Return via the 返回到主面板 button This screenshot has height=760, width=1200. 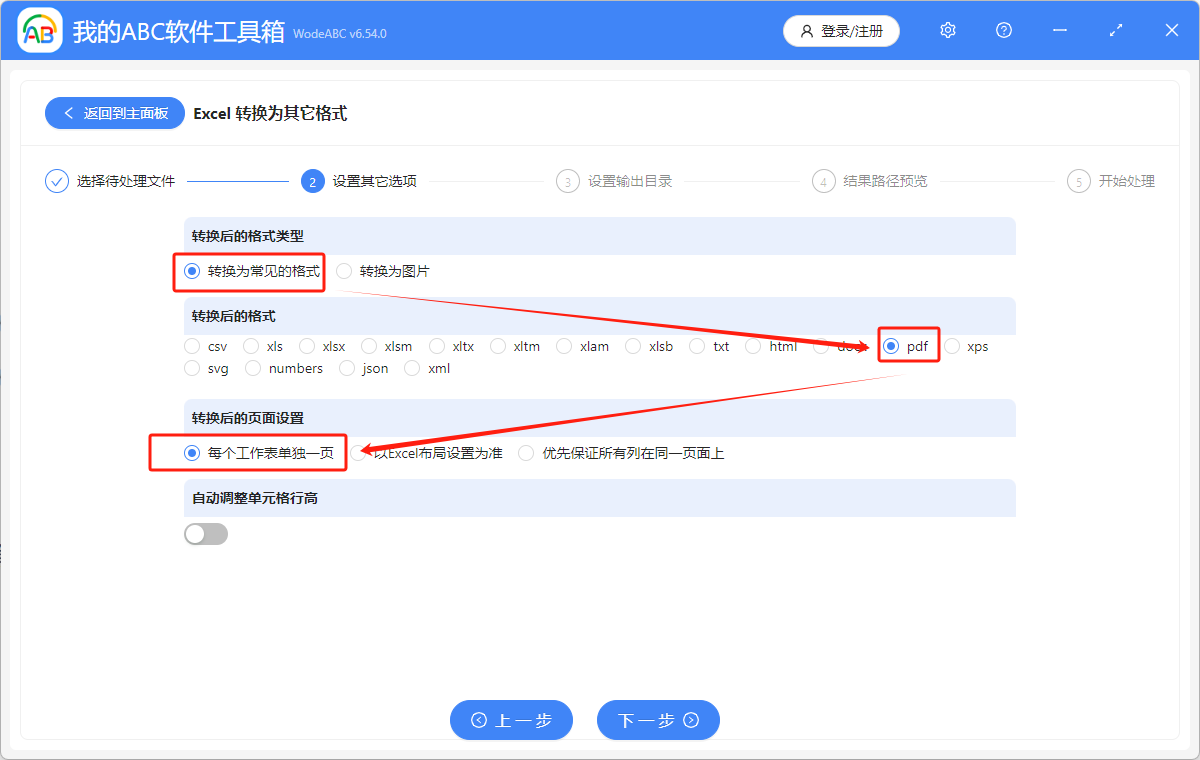coord(114,113)
